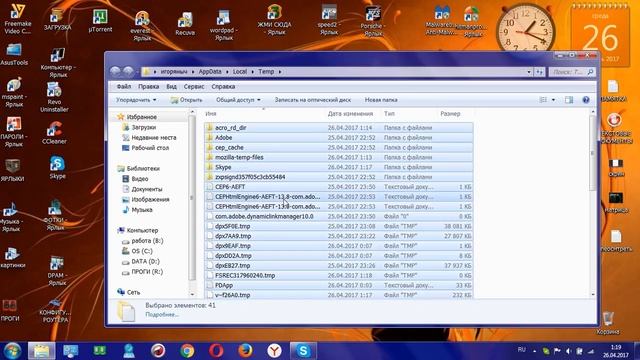Open the Вид menu
The height and width of the screenshot is (360, 640).
(171, 87)
